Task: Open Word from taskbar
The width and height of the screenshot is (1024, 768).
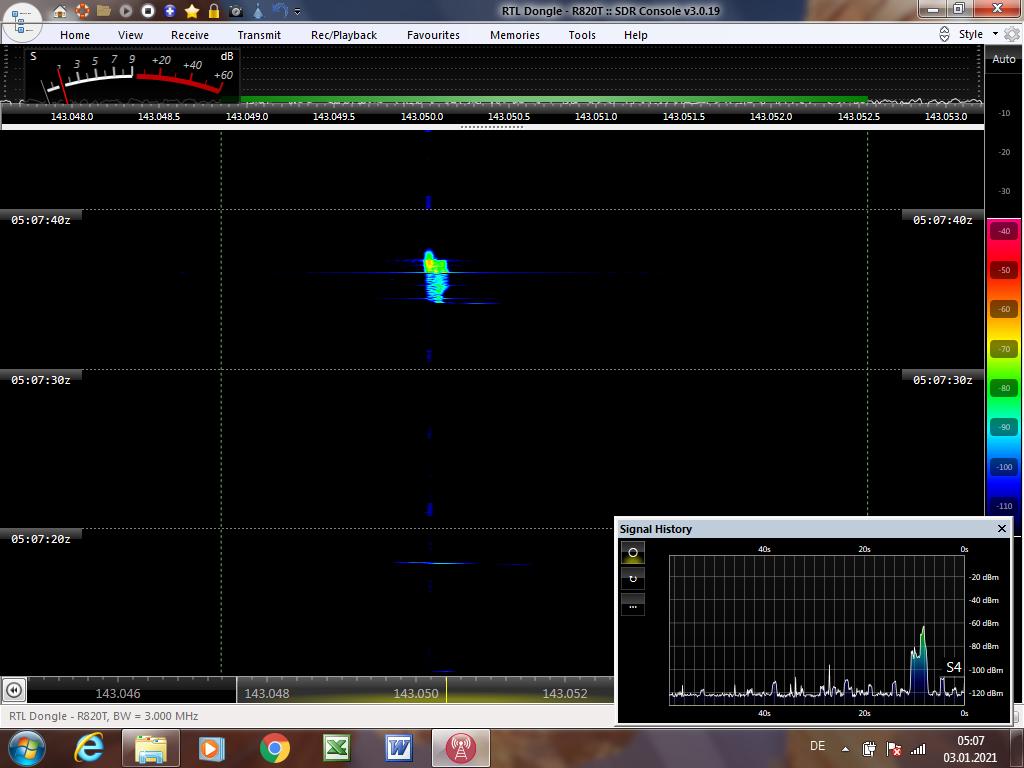Action: tap(398, 748)
